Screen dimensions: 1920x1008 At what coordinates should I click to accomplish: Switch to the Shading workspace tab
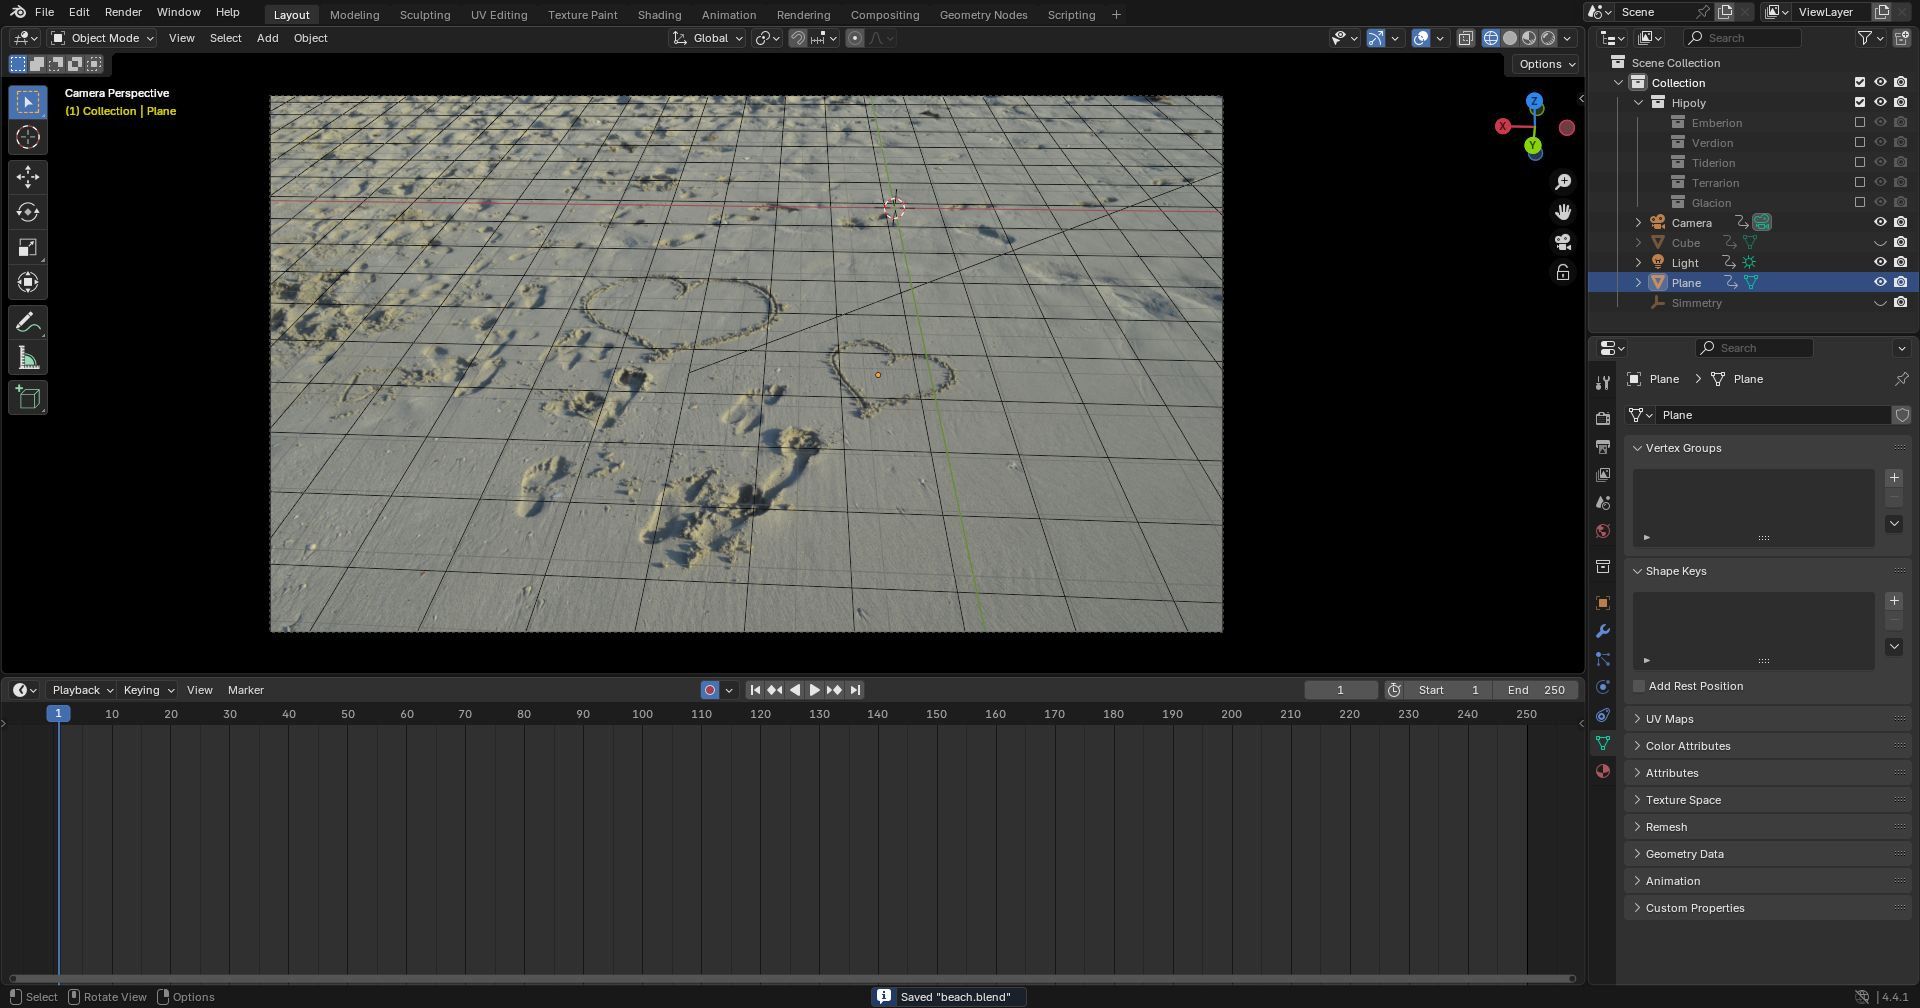coord(659,15)
